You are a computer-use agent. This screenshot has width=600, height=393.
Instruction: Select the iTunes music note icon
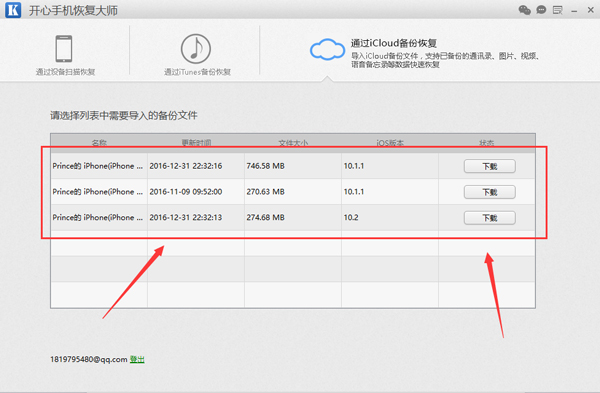pos(196,49)
